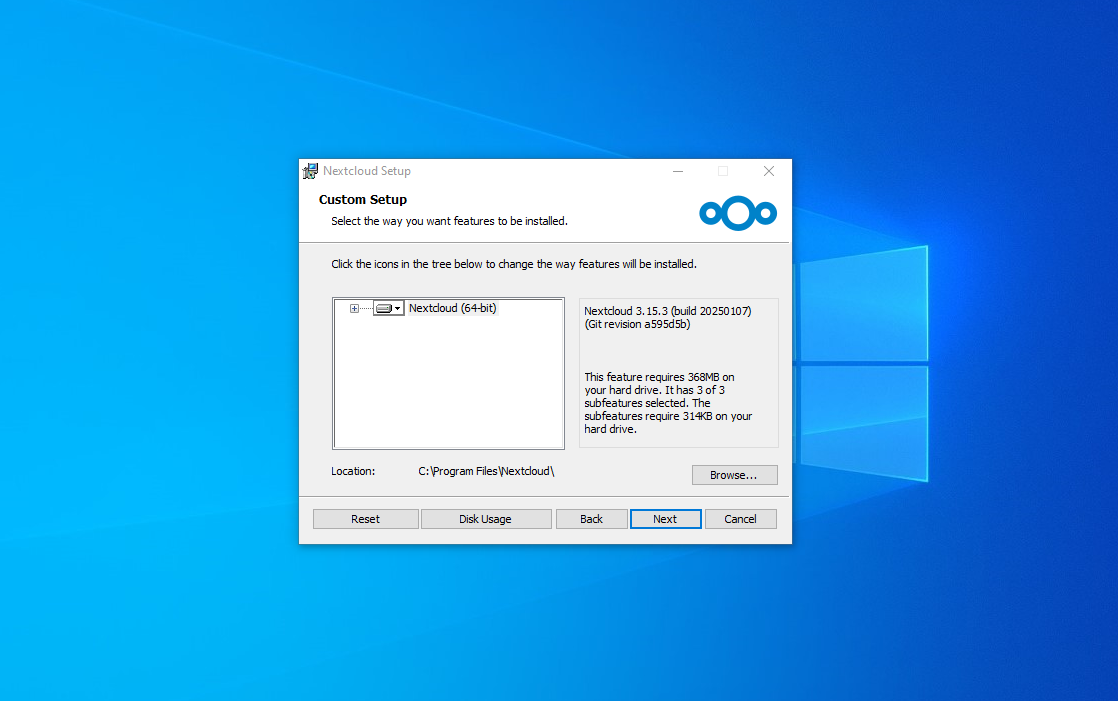This screenshot has width=1118, height=701.
Task: Select the Nextcloud (64-bit) feature row
Action: coord(452,308)
